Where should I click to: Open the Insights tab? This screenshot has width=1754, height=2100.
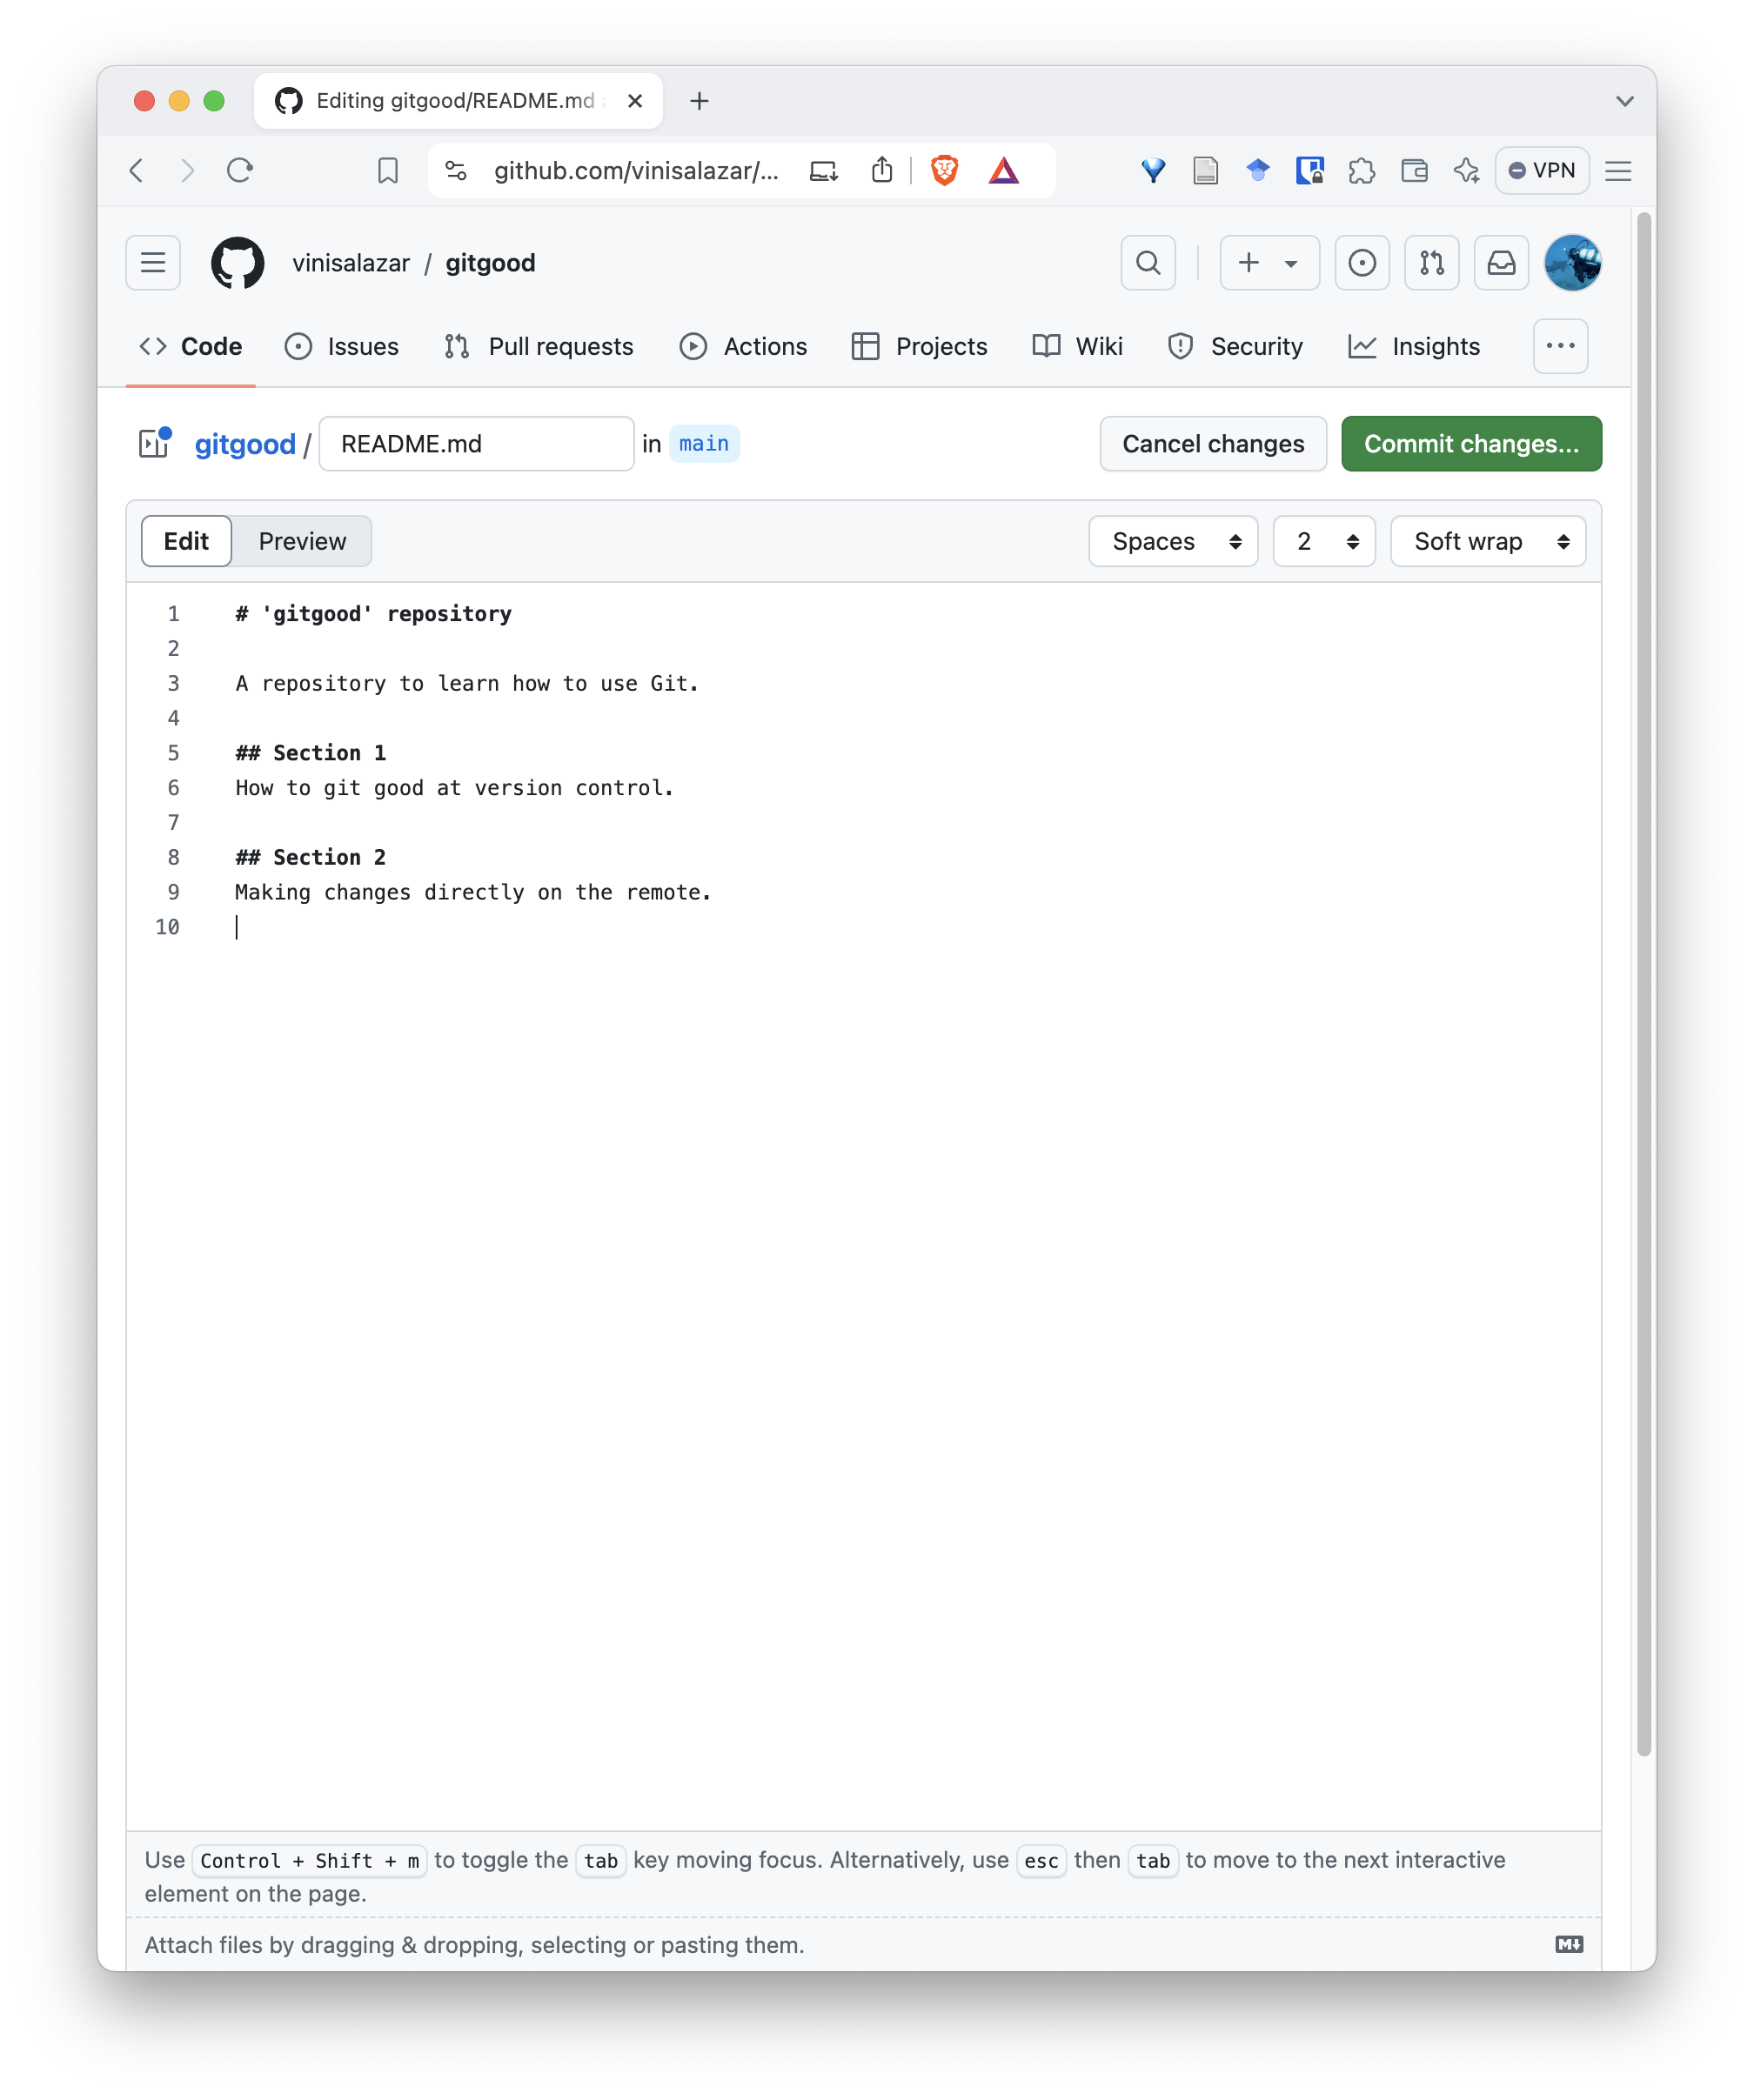(1414, 346)
